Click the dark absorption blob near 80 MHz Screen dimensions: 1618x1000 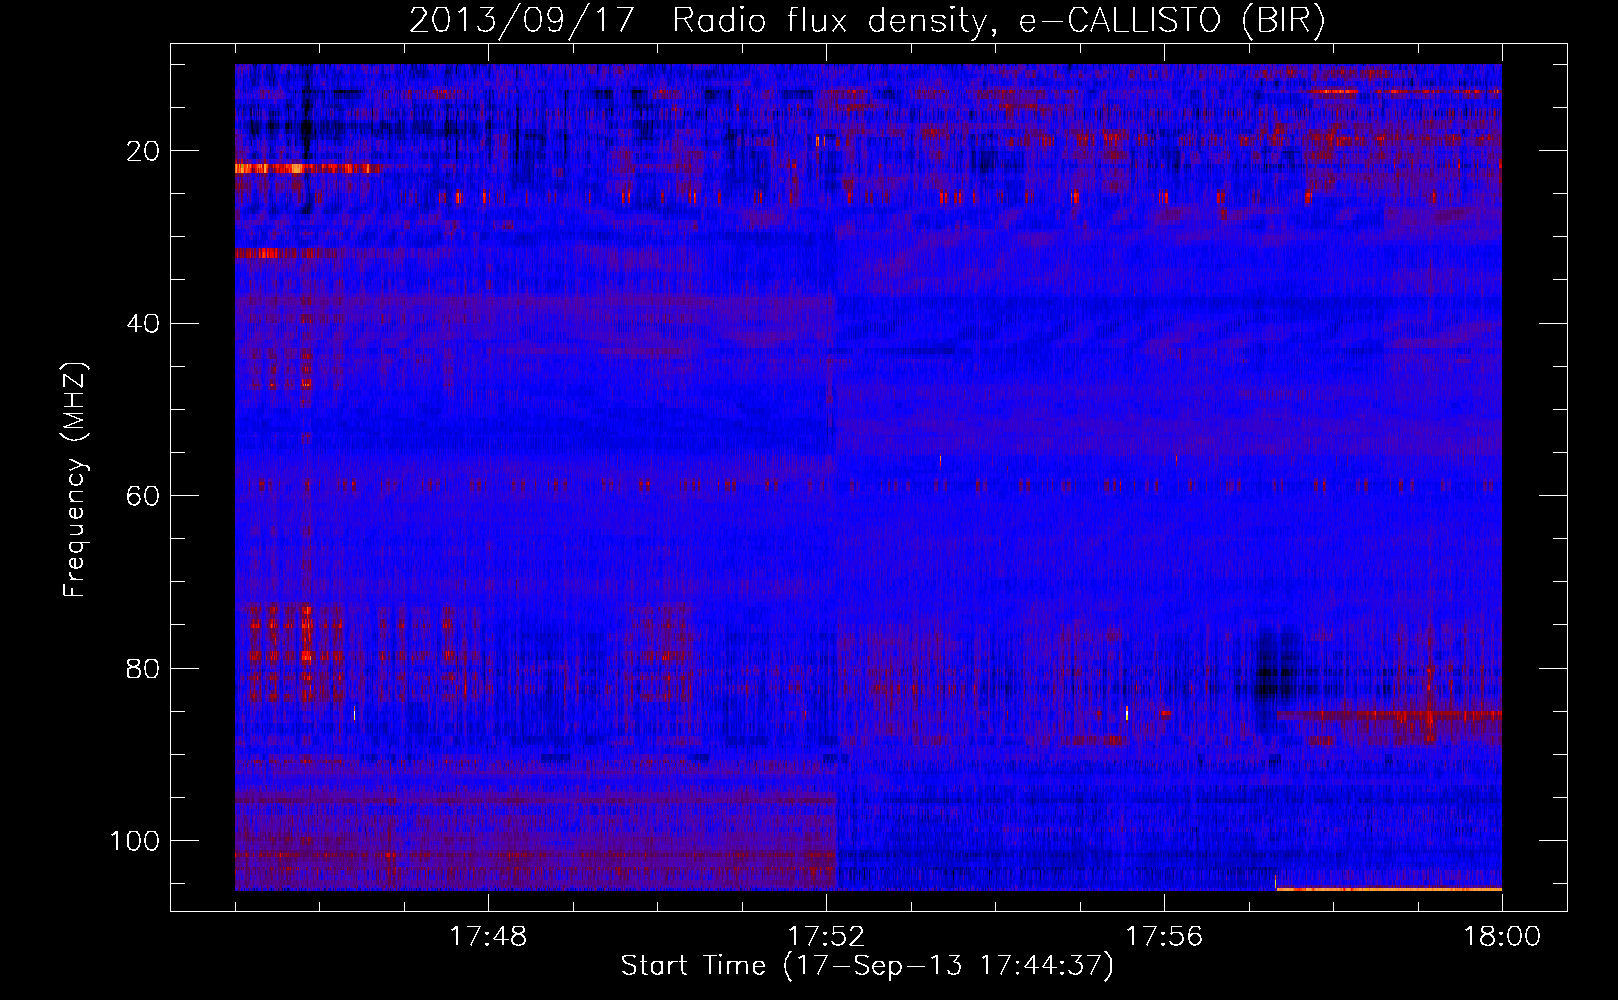[x=1277, y=668]
